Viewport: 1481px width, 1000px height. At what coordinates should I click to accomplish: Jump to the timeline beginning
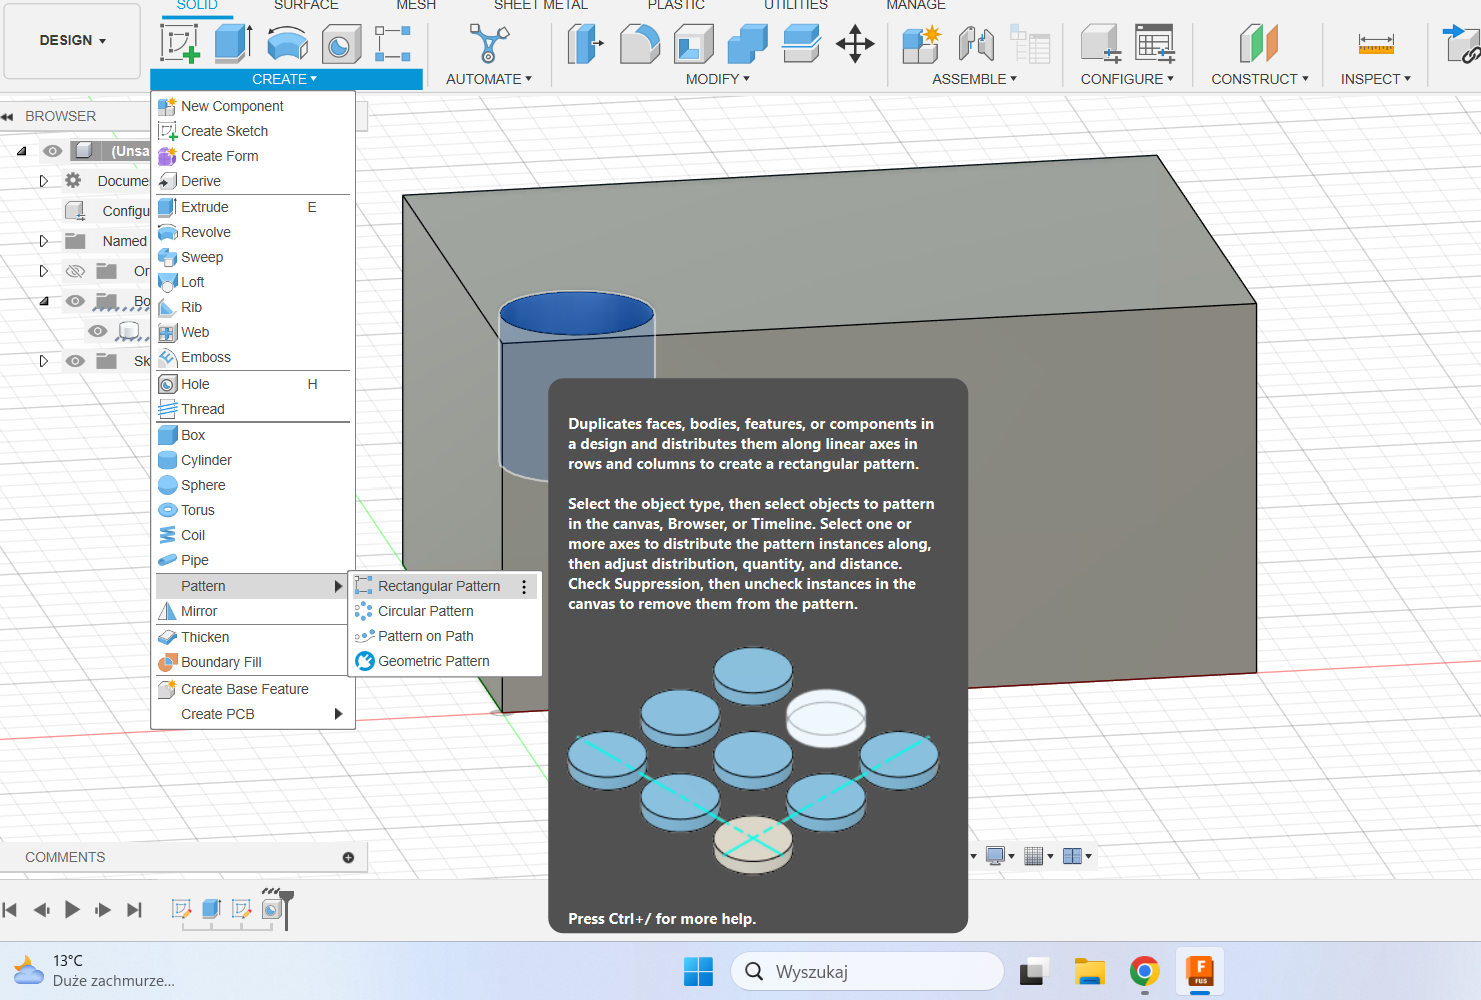pyautogui.click(x=10, y=909)
